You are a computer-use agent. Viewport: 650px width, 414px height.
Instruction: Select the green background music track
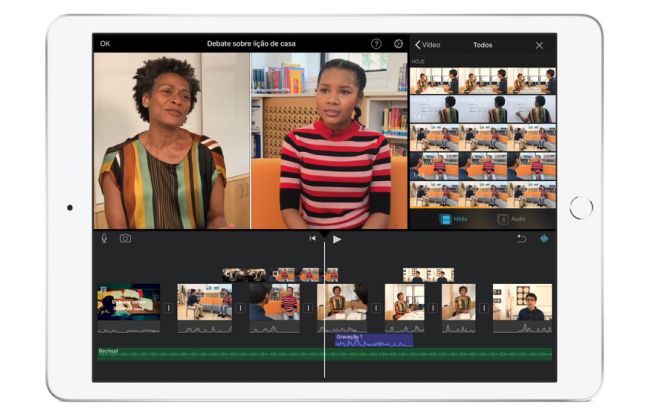pyautogui.click(x=325, y=354)
